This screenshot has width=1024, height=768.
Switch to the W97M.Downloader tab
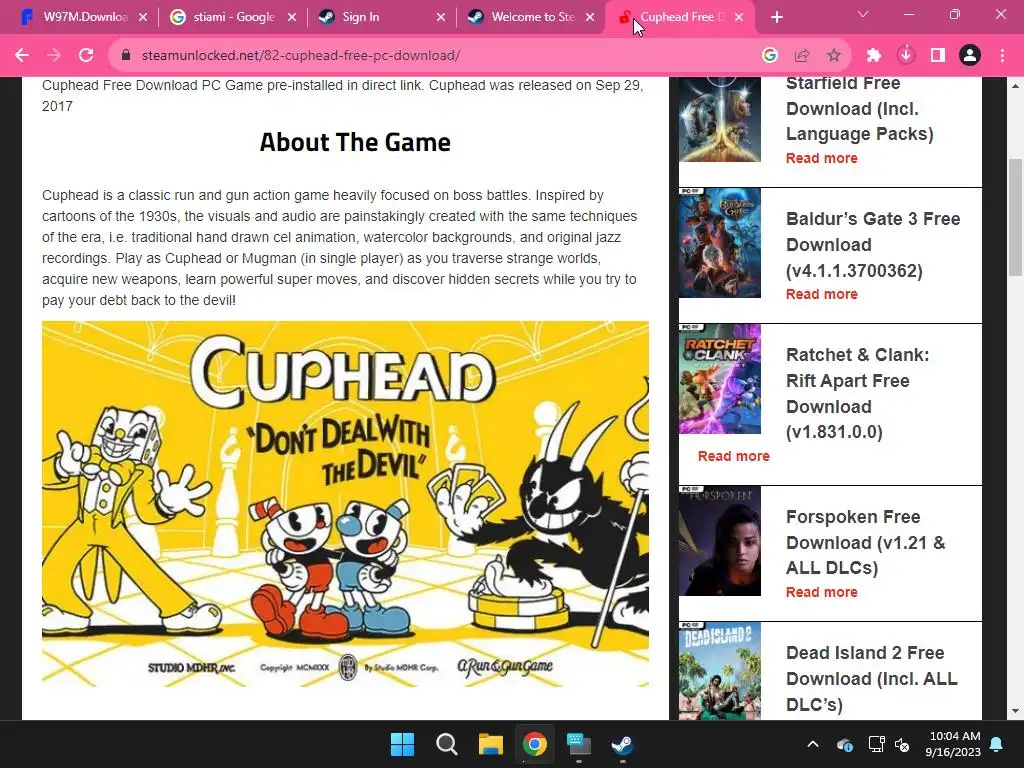coord(84,17)
